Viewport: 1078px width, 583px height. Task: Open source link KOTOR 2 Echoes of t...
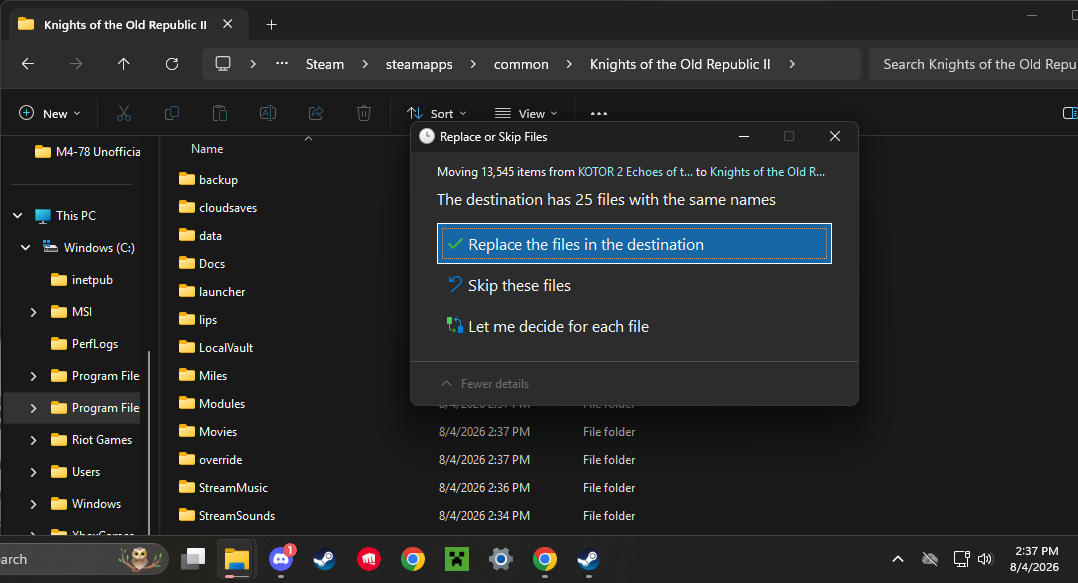click(x=635, y=172)
